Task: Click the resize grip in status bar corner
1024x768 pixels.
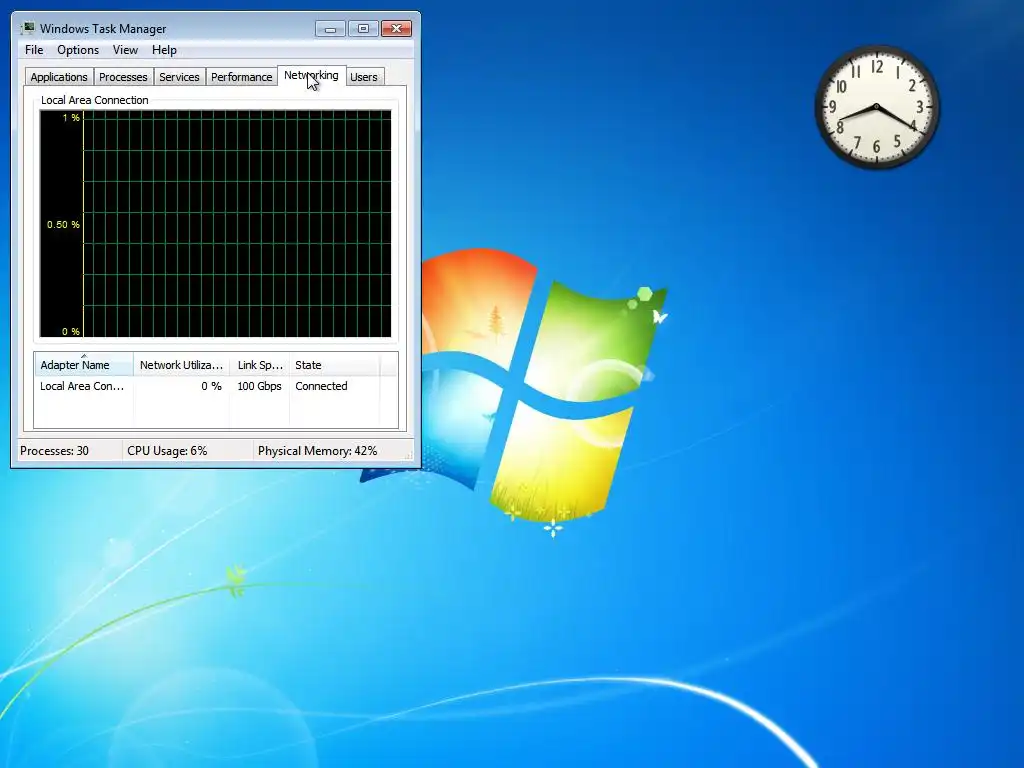Action: point(409,455)
